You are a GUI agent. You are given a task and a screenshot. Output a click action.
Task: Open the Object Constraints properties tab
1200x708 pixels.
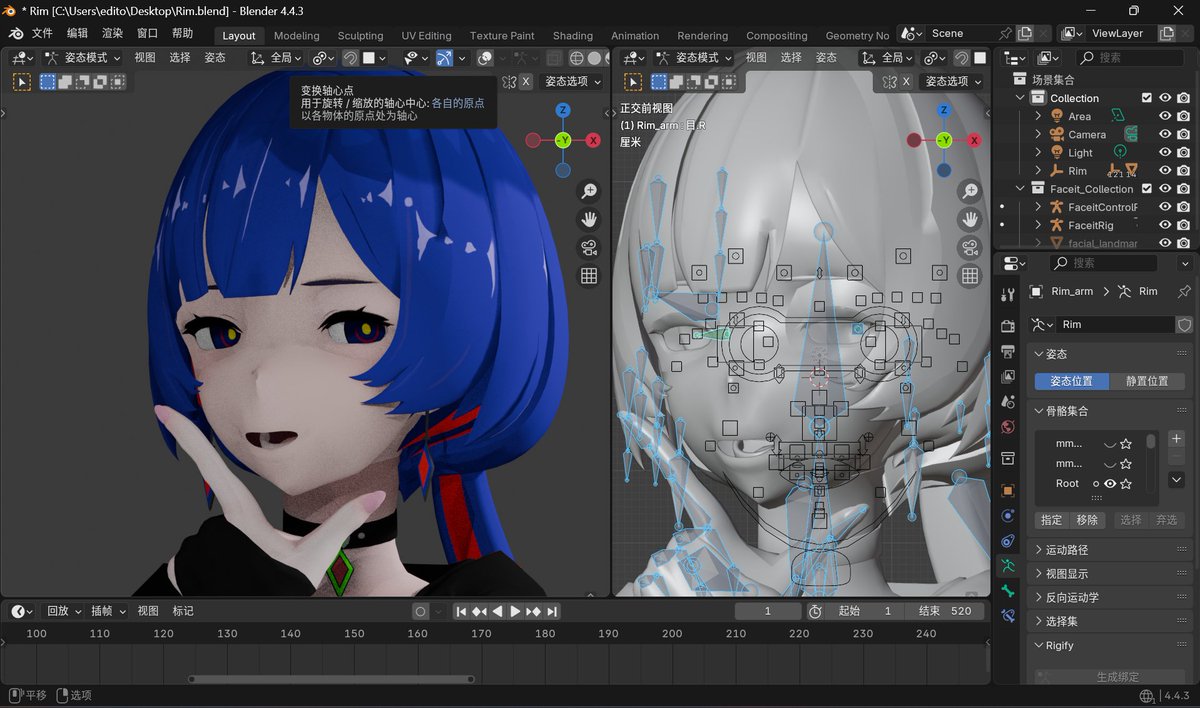(1008, 541)
